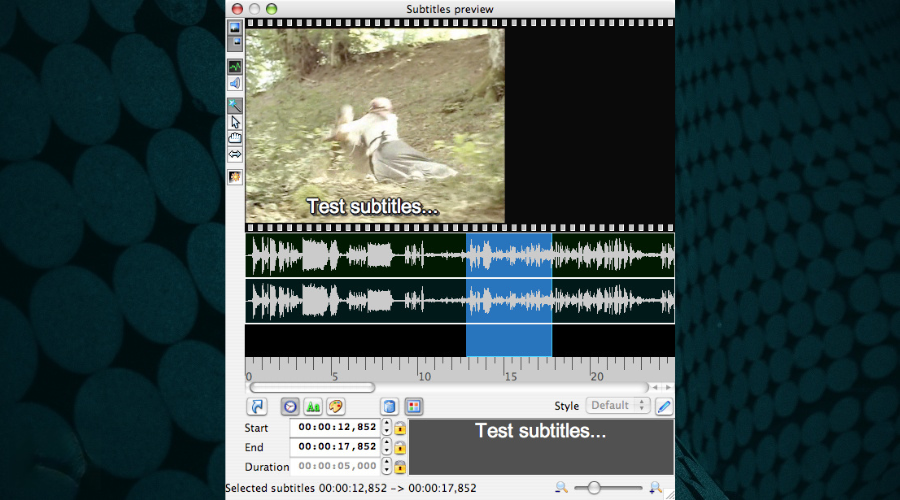Toggle the waveform display icon
This screenshot has height=500, width=900.
pos(235,67)
